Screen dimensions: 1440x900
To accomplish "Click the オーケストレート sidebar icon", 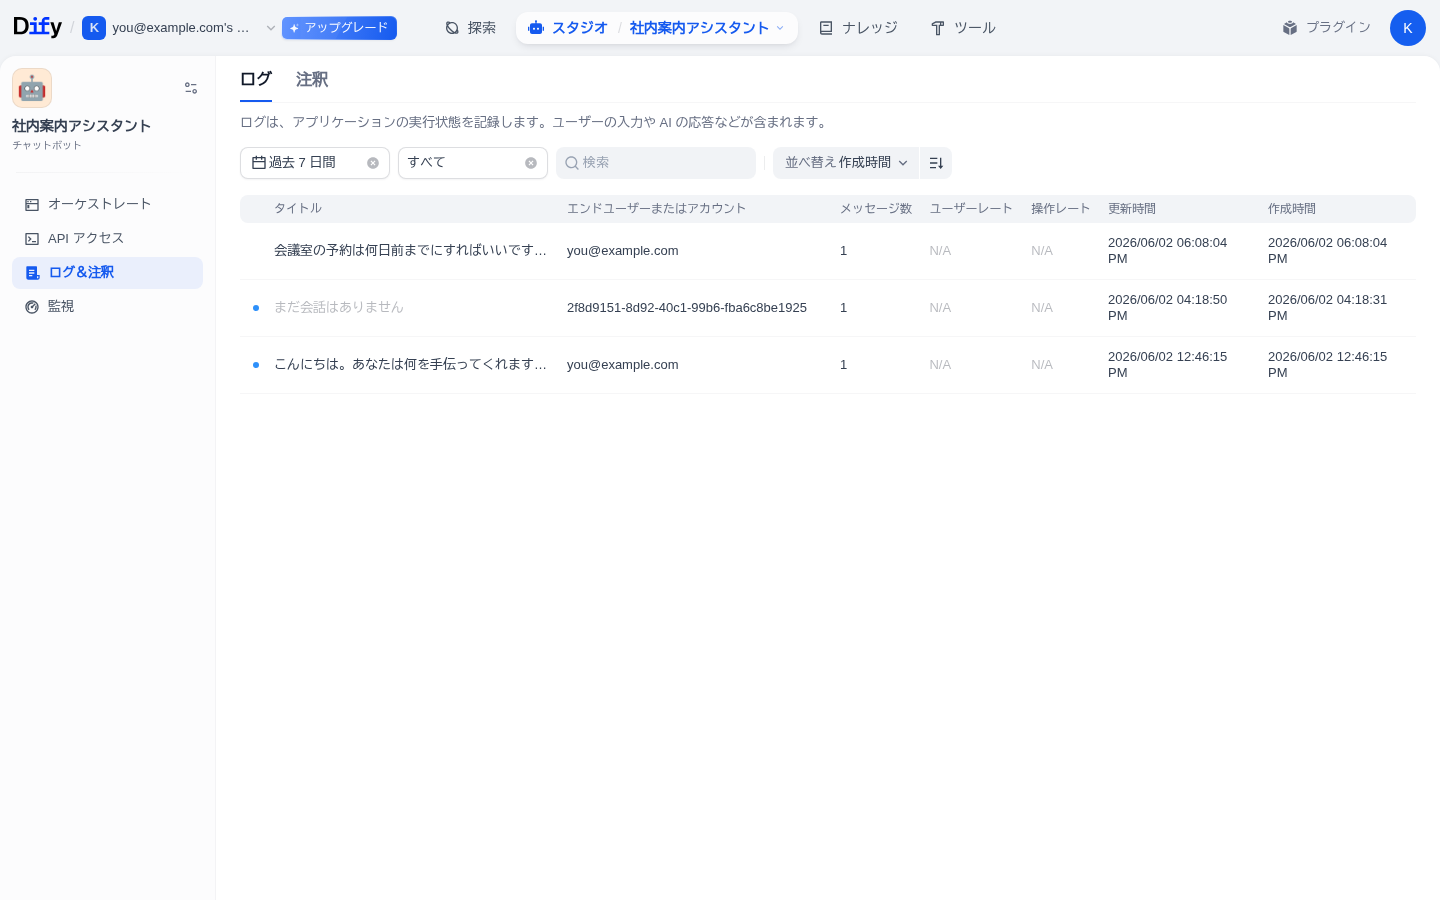I will point(32,205).
